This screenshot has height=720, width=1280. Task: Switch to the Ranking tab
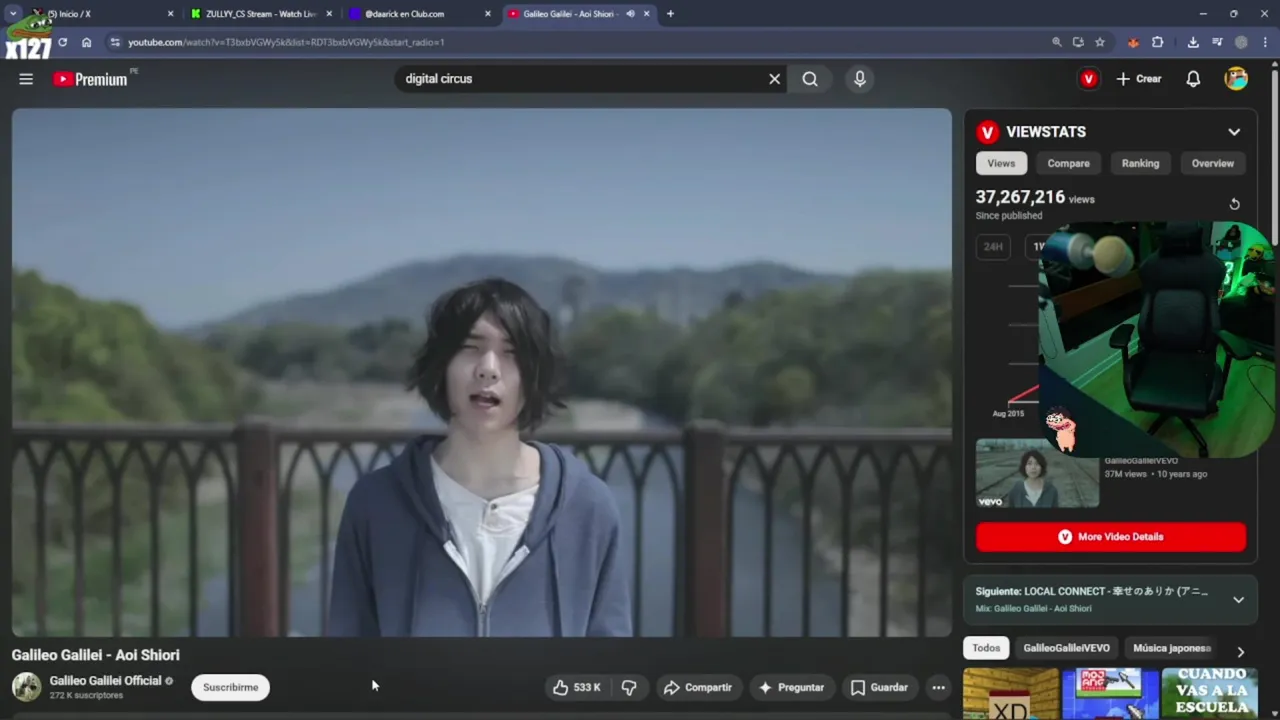tap(1140, 163)
